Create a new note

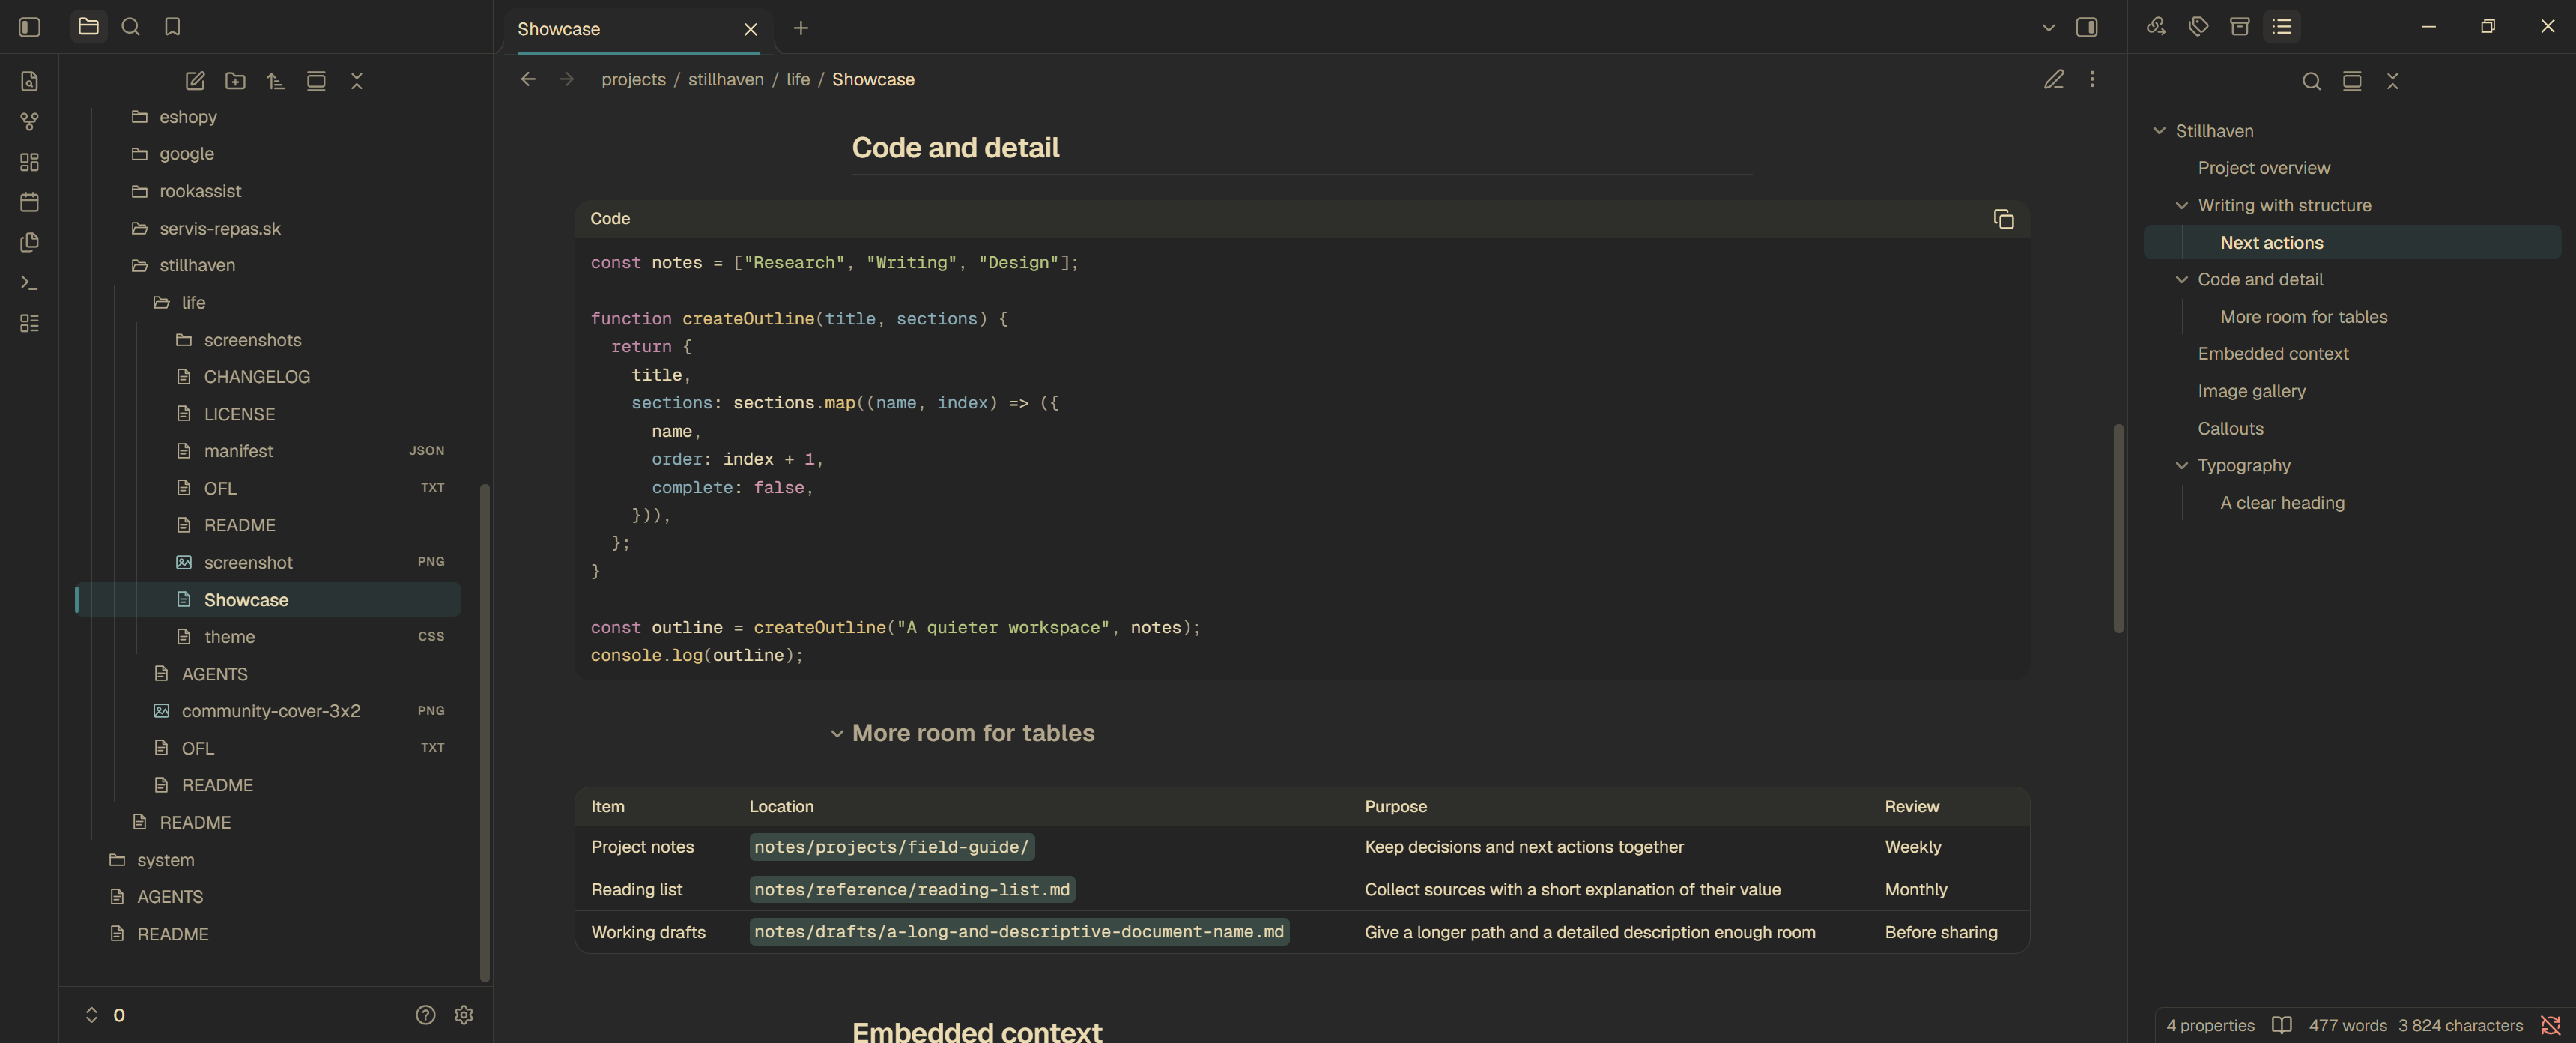(195, 81)
